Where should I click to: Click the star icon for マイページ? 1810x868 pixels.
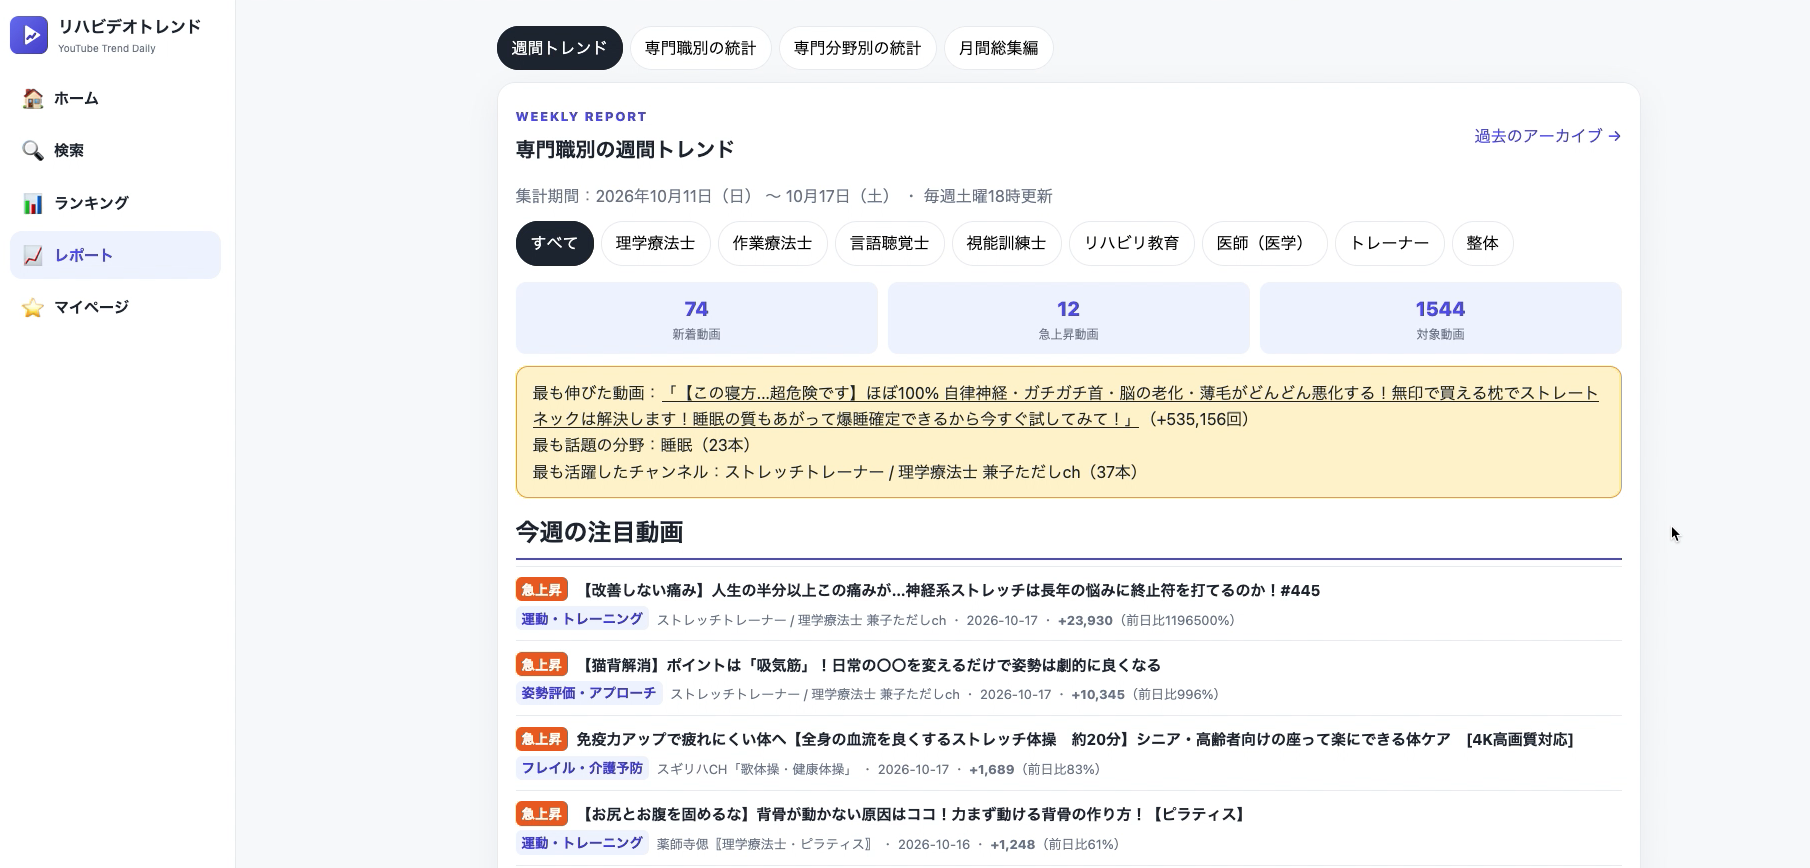[x=33, y=307]
